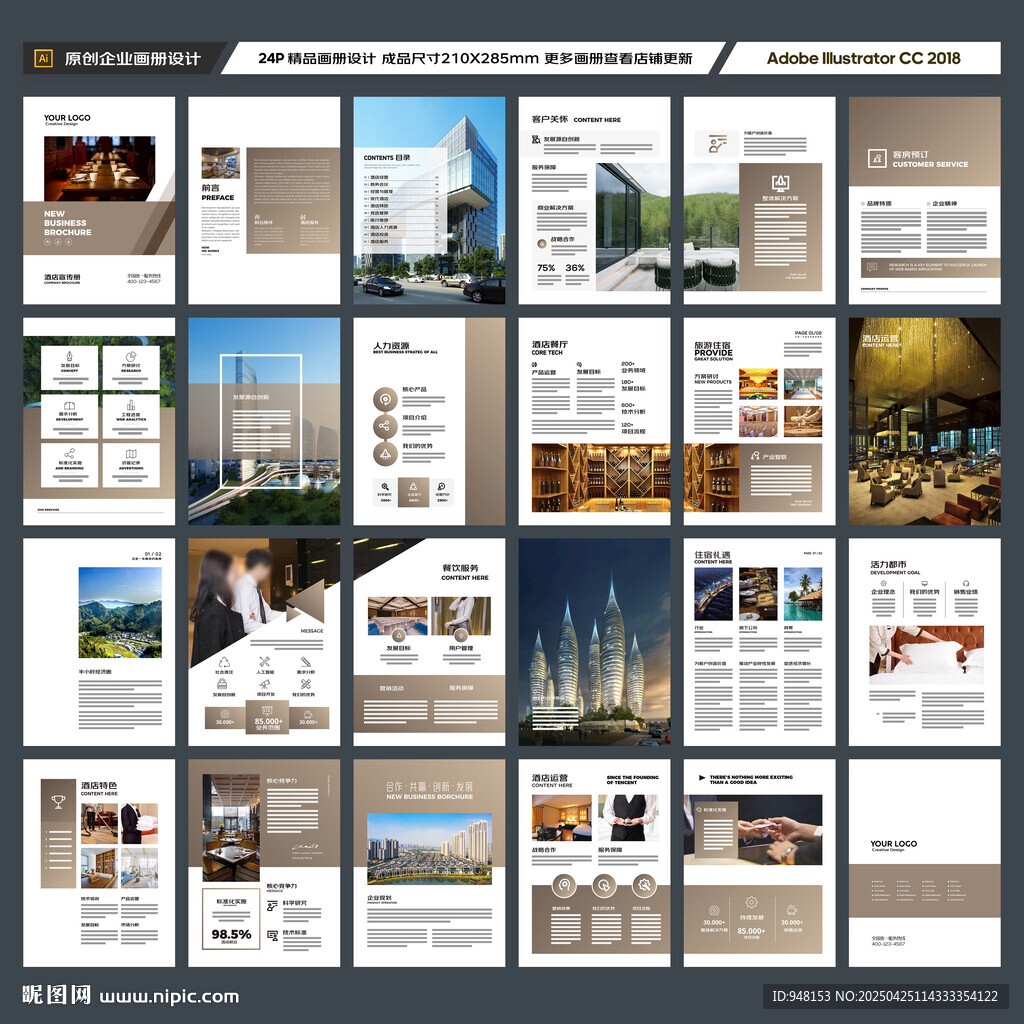Viewport: 1024px width, 1024px height.
Task: Click the 75% statistic on 客户关怀 page
Action: (546, 268)
